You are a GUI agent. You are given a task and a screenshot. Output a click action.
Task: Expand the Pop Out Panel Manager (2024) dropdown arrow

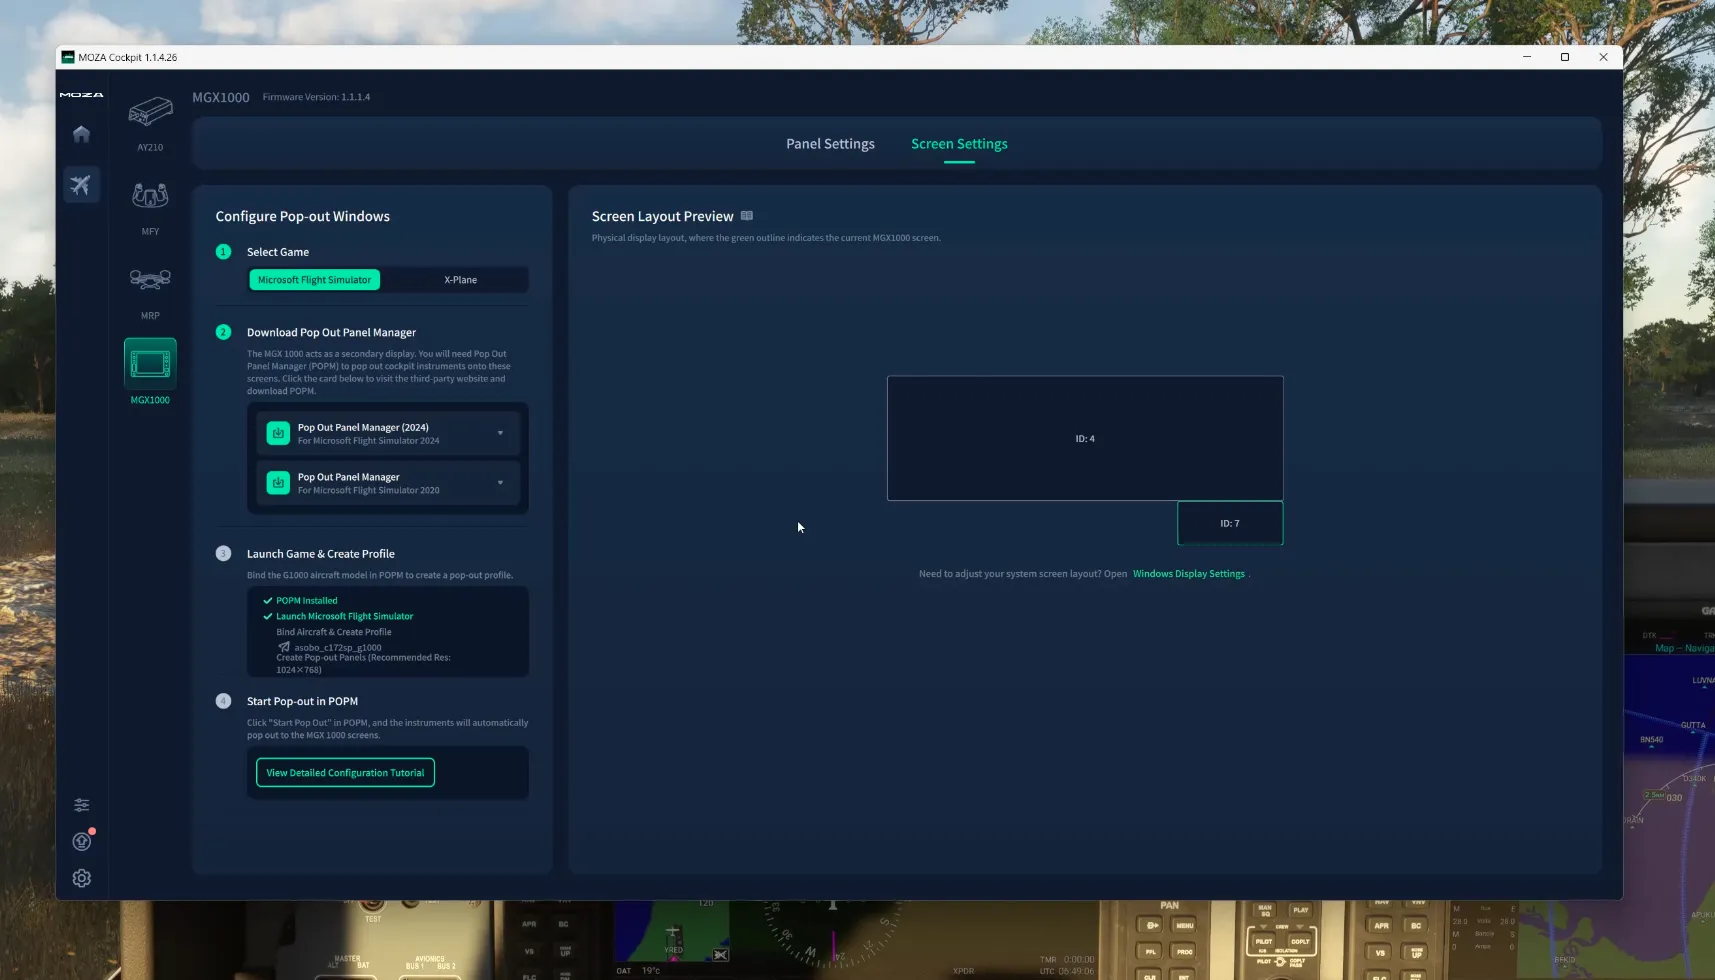coord(500,433)
